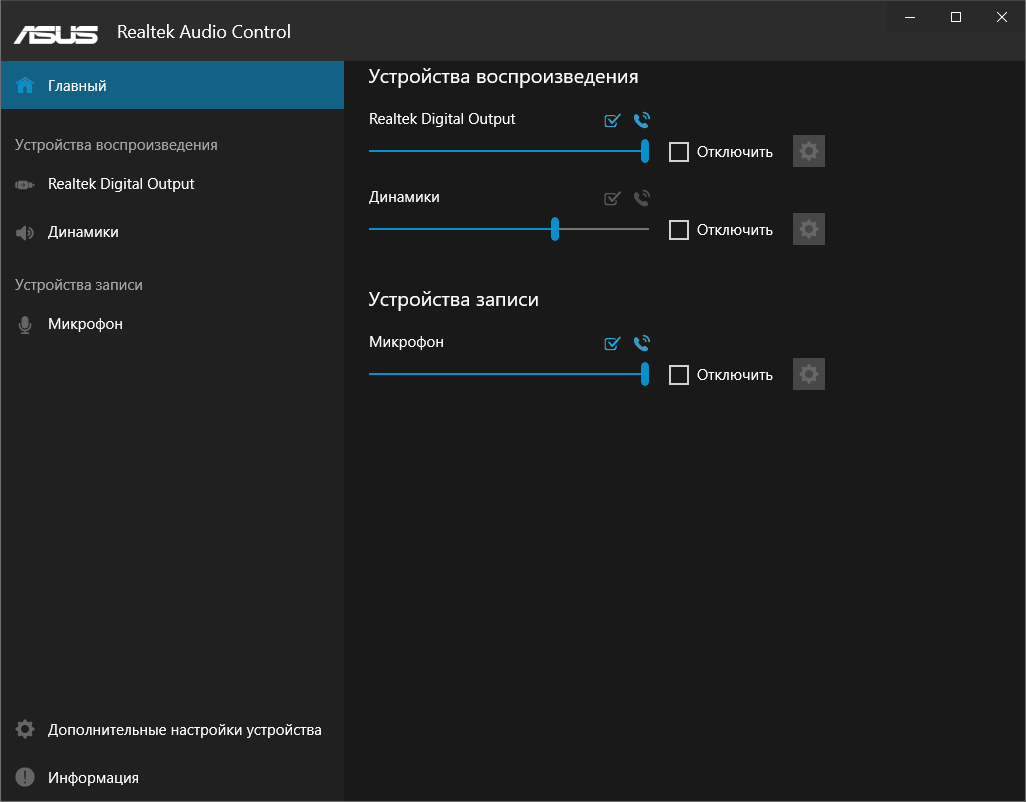The image size is (1026, 802).
Task: Click Микрофон default device checkmark icon
Action: [613, 344]
